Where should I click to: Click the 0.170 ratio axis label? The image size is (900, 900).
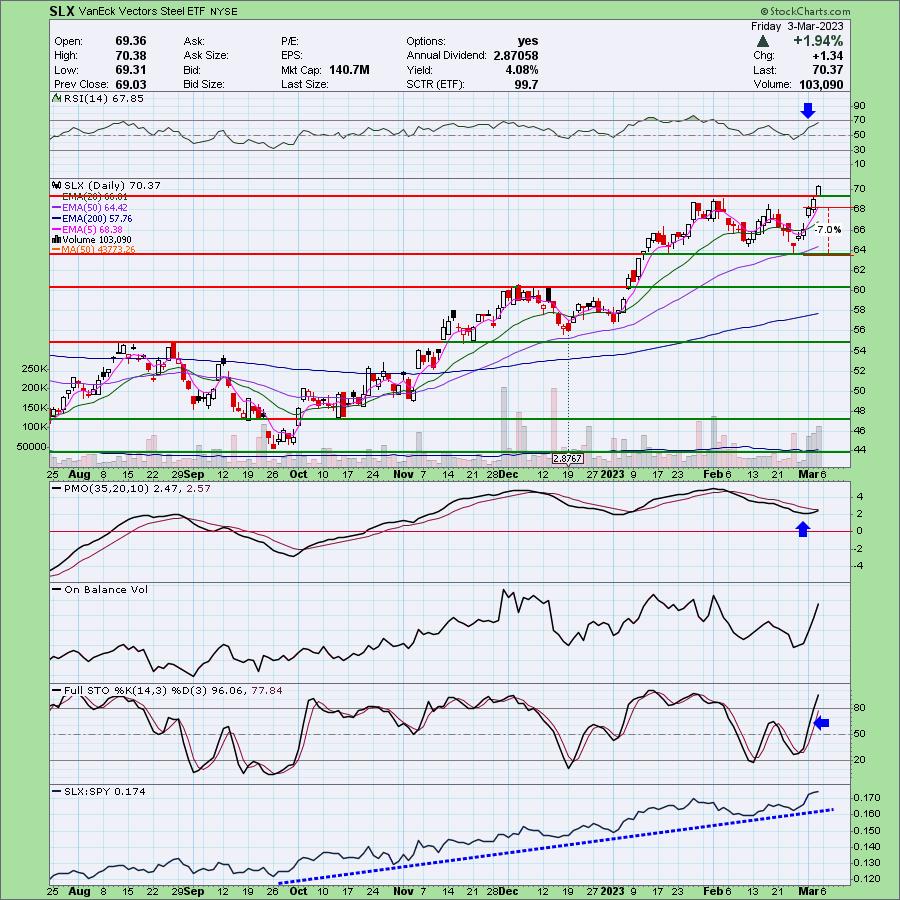tap(866, 797)
